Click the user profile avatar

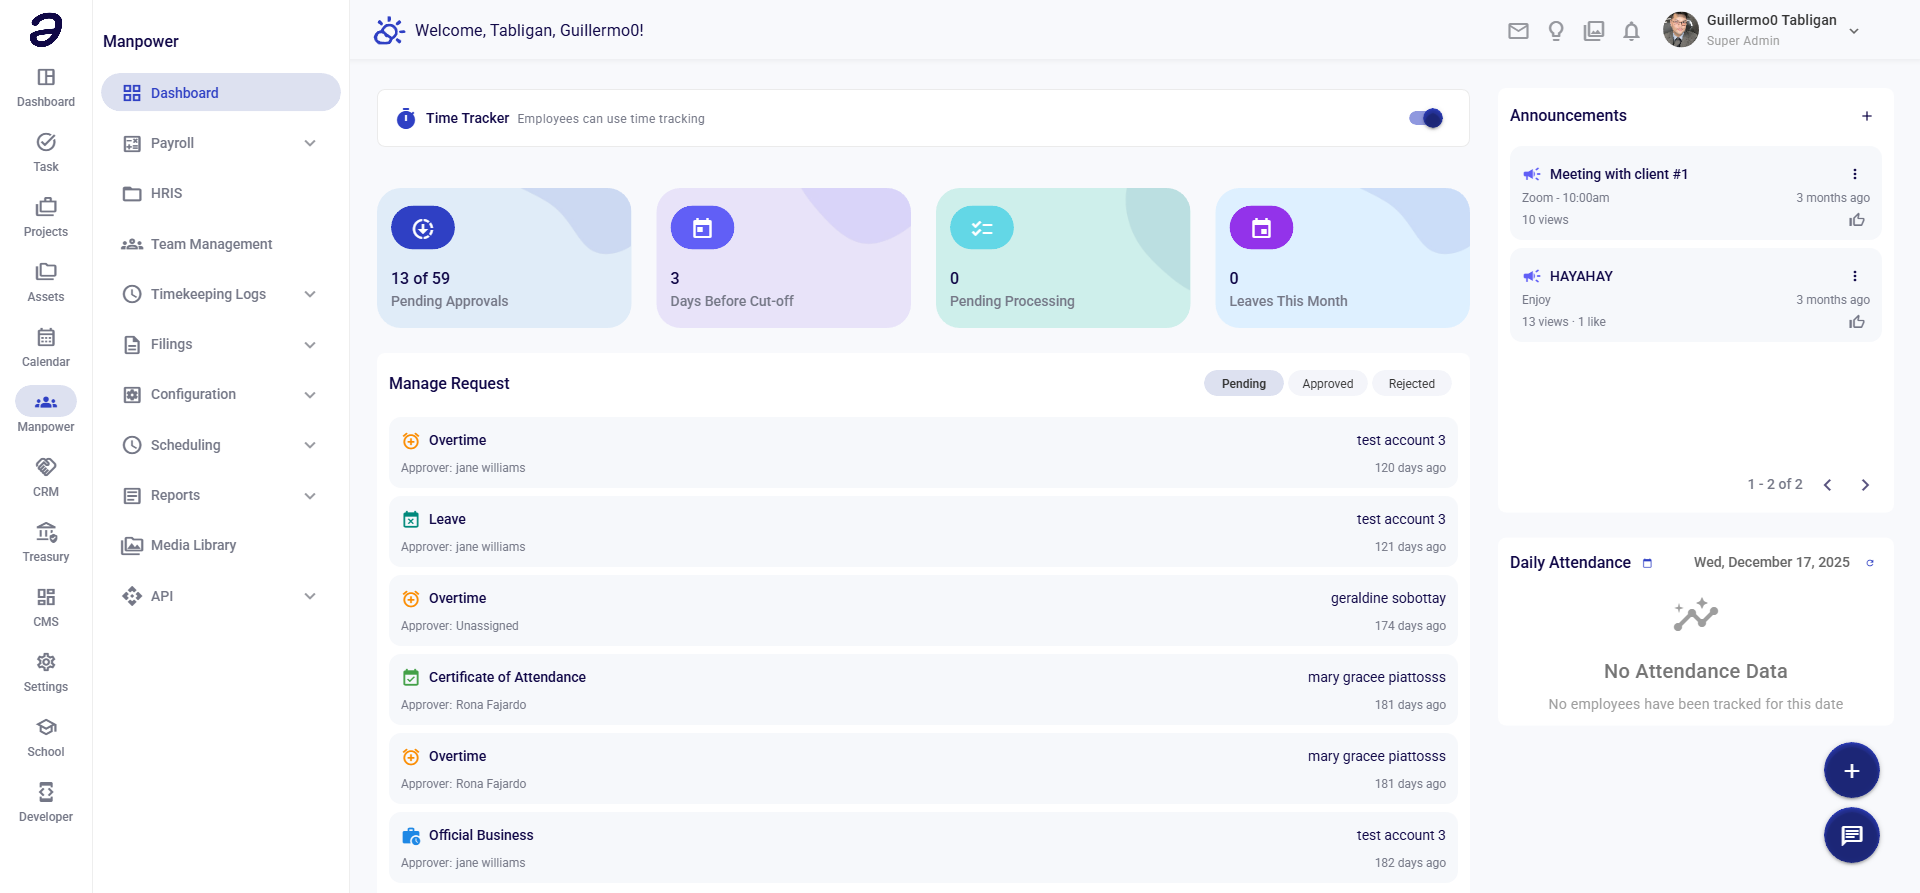1680,30
